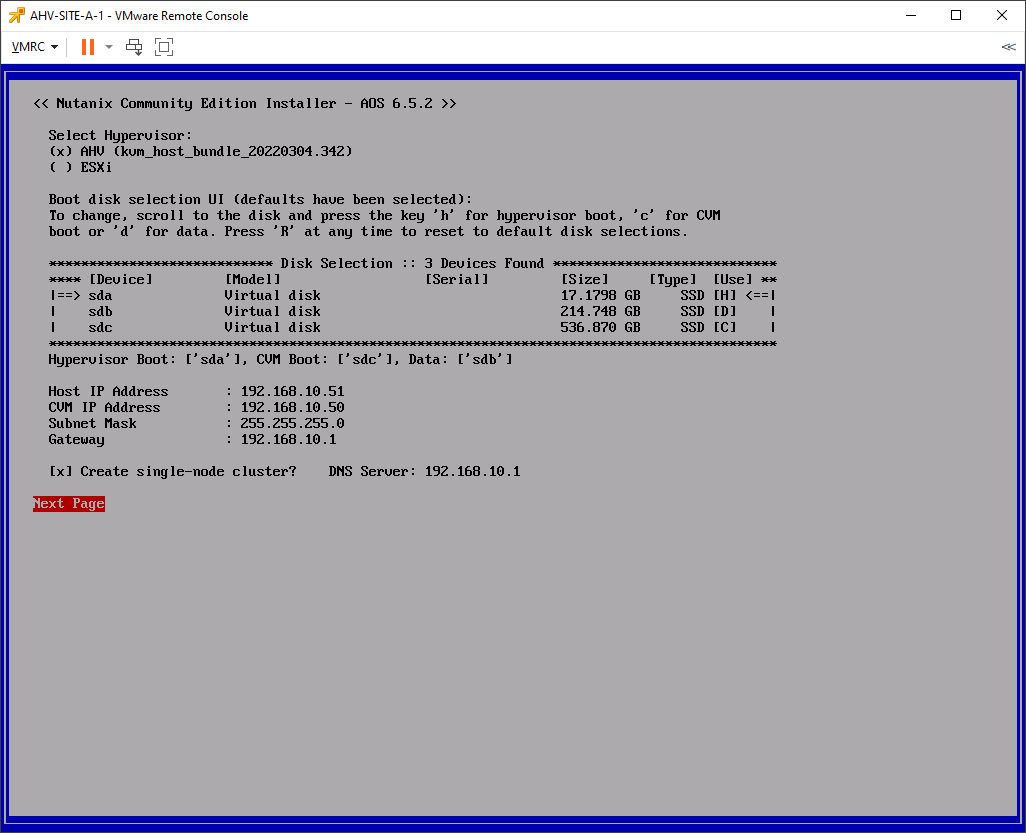Viewport: 1026px width, 833px height.
Task: Click the Hypervisor Boot summary line
Action: [x=281, y=360]
